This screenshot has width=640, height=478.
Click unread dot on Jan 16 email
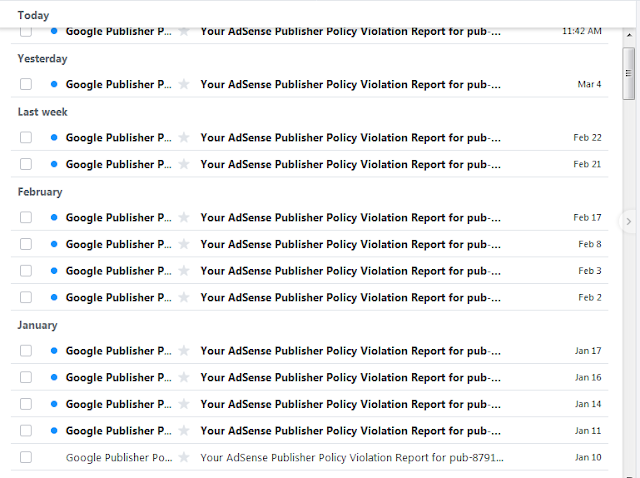[x=54, y=377]
